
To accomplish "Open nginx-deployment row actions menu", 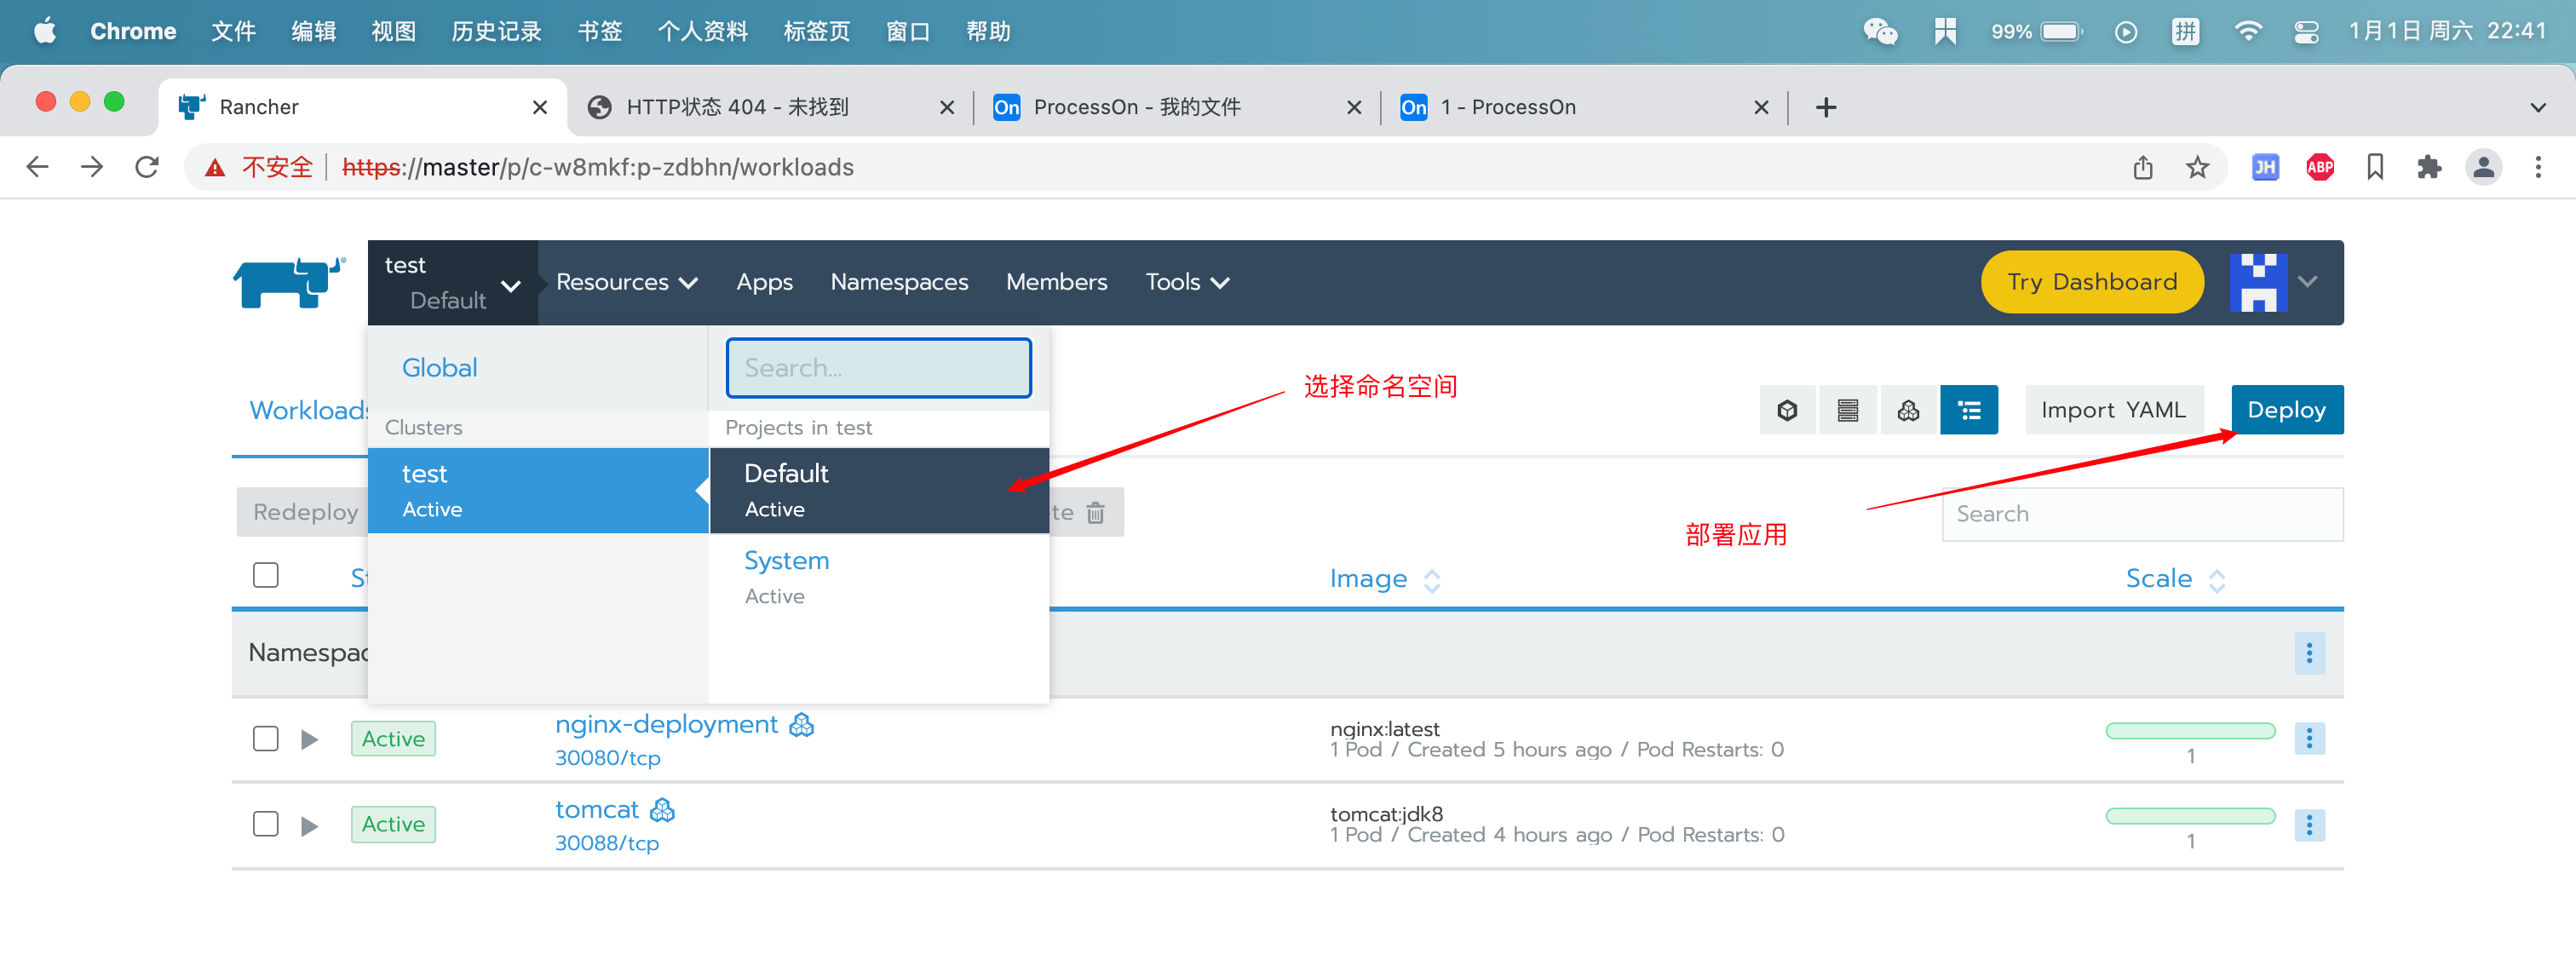I will point(2309,739).
